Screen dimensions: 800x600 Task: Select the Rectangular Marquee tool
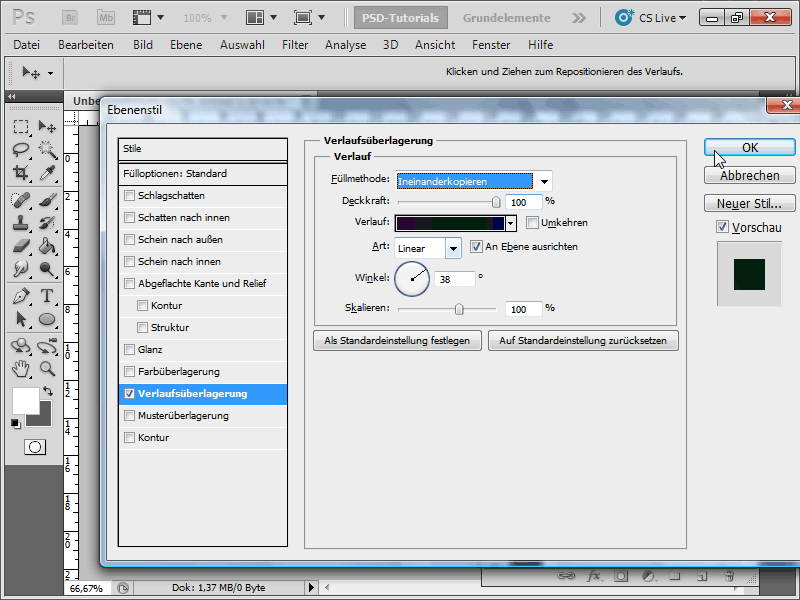coord(21,126)
